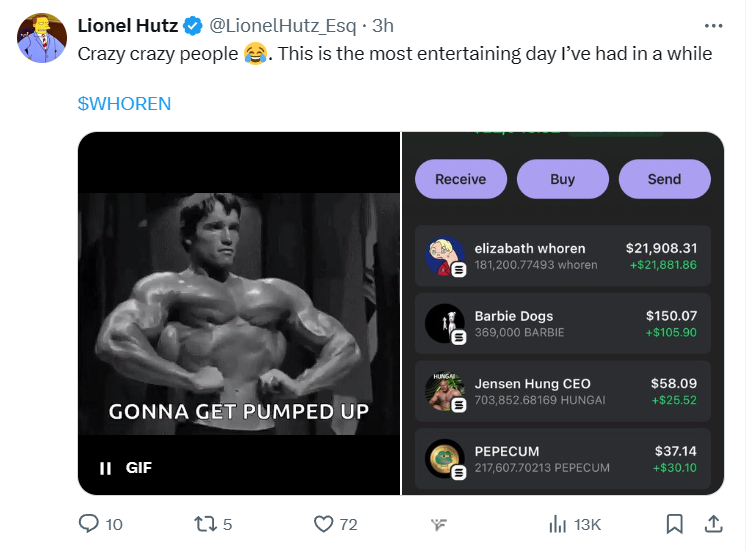The image size is (748, 551).
Task: Select the Barbie Dogs token row
Action: coord(562,323)
